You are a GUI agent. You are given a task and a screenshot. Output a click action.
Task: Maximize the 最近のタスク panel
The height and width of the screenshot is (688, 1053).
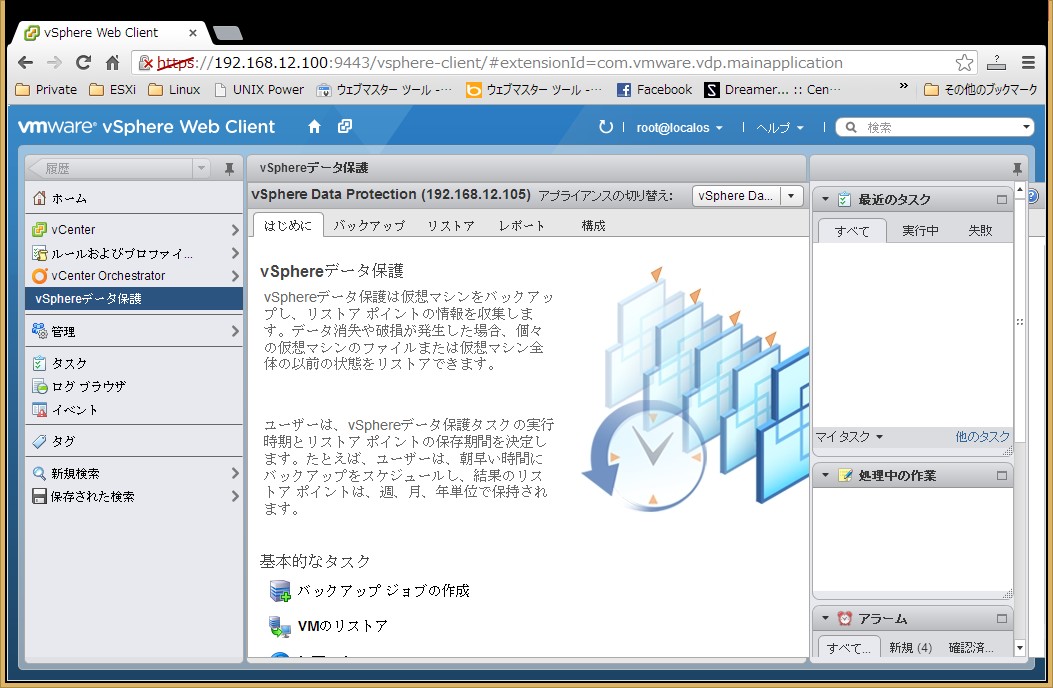pyautogui.click(x=1002, y=200)
